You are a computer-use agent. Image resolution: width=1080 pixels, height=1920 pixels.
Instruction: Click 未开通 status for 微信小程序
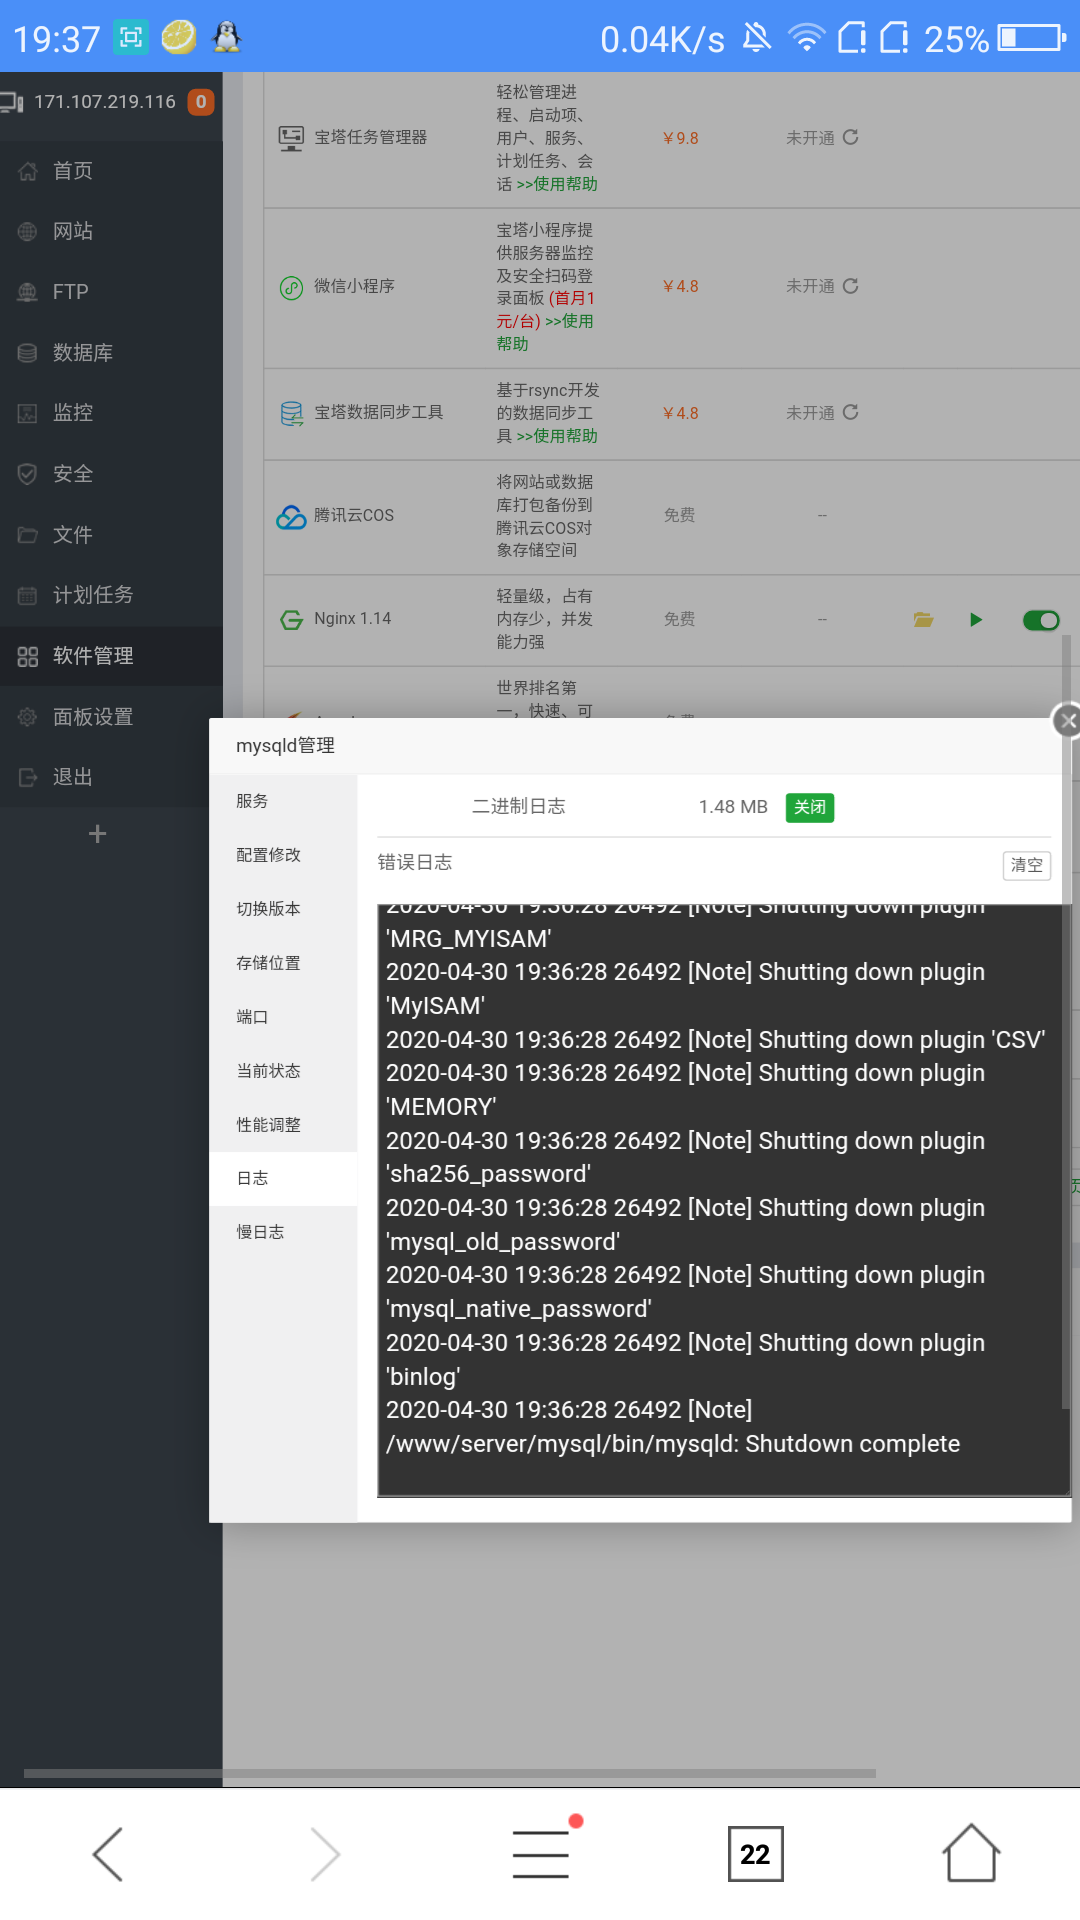coord(810,286)
